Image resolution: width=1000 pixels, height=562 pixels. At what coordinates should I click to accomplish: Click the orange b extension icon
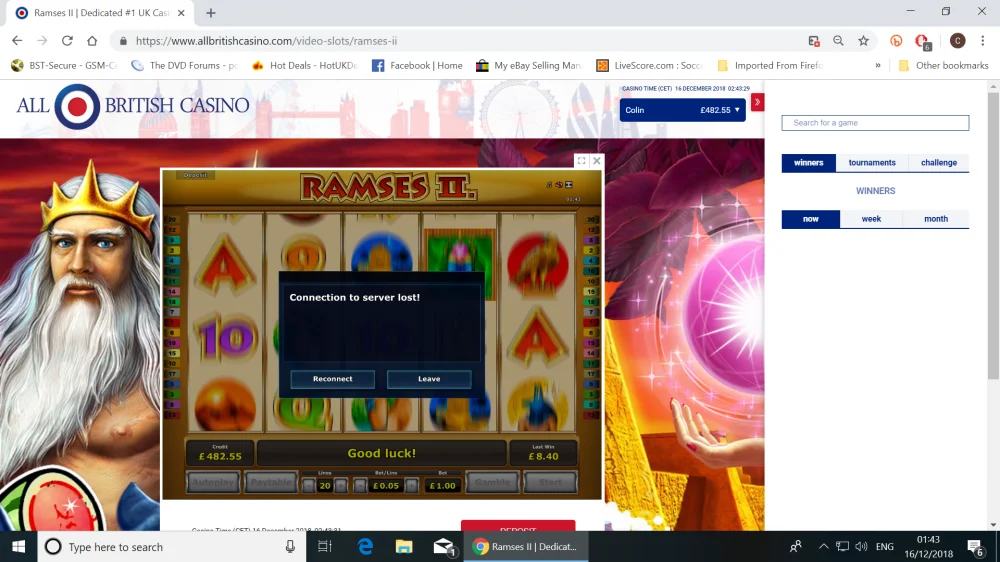[896, 41]
